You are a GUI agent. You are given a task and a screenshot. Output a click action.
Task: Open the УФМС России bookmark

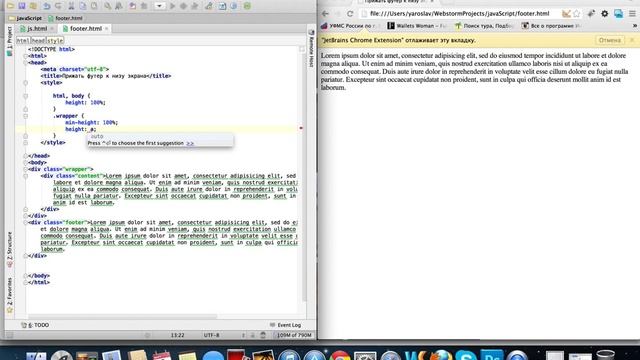point(349,26)
